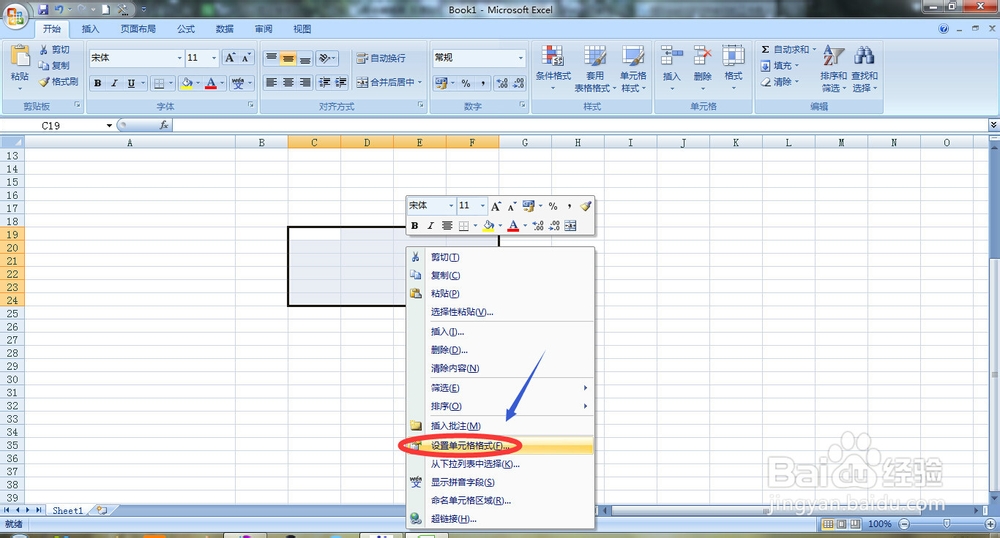Click the Increase Font Size icon in ribbon
This screenshot has width=1000, height=538.
coord(230,58)
